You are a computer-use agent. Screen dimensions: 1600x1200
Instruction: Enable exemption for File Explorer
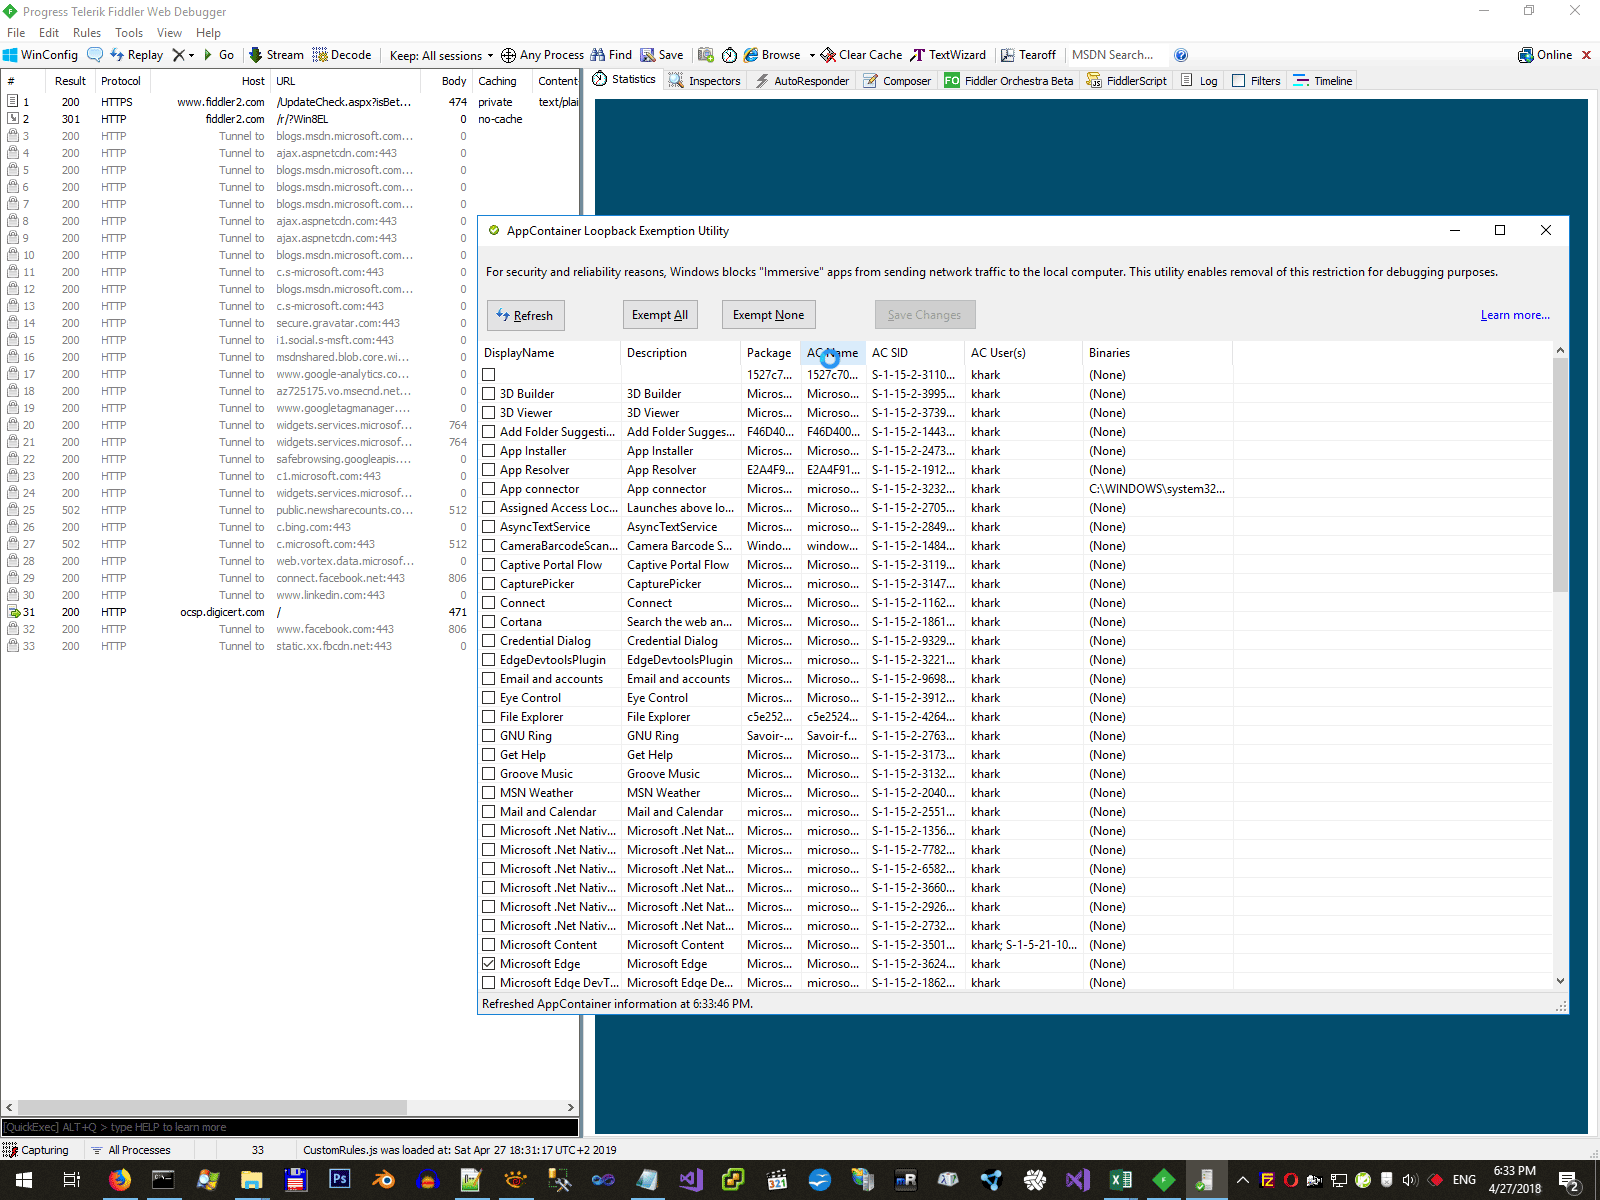tap(489, 717)
